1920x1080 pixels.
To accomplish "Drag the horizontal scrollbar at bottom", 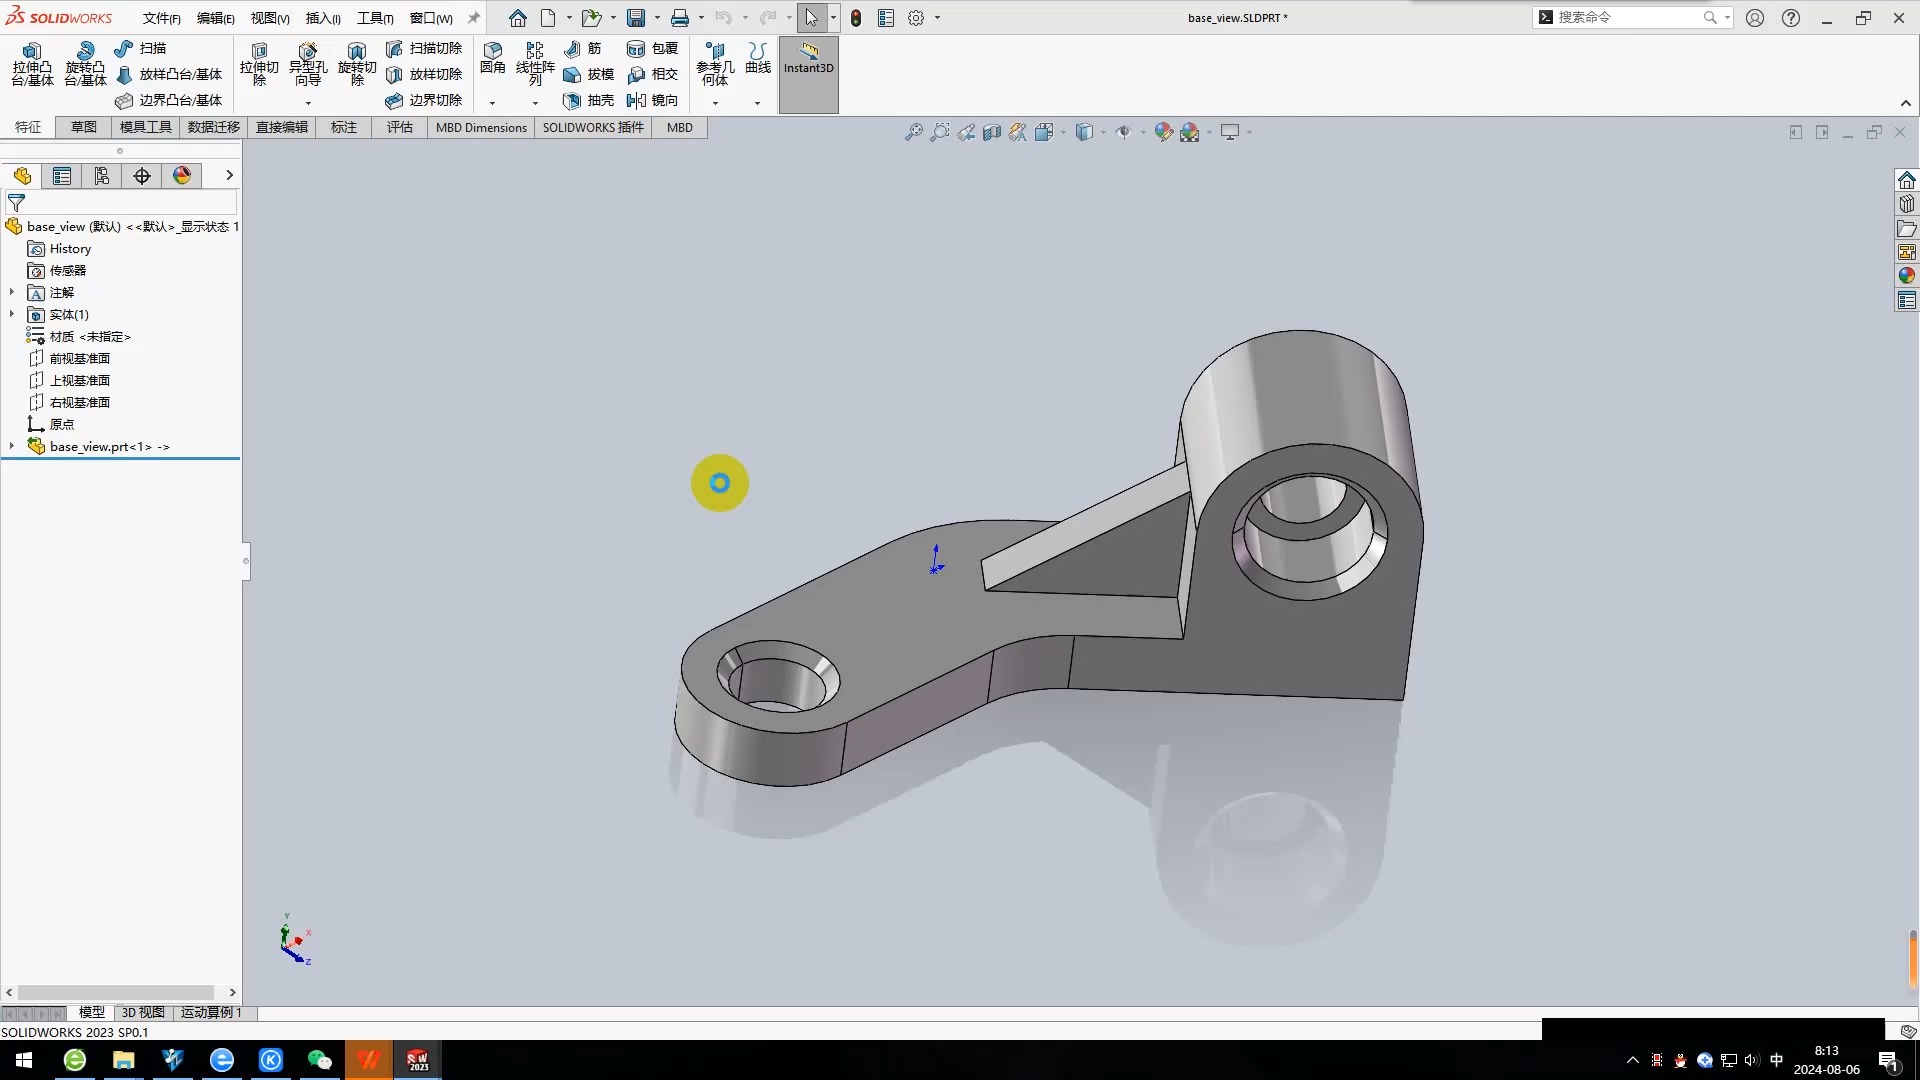I will pos(119,993).
